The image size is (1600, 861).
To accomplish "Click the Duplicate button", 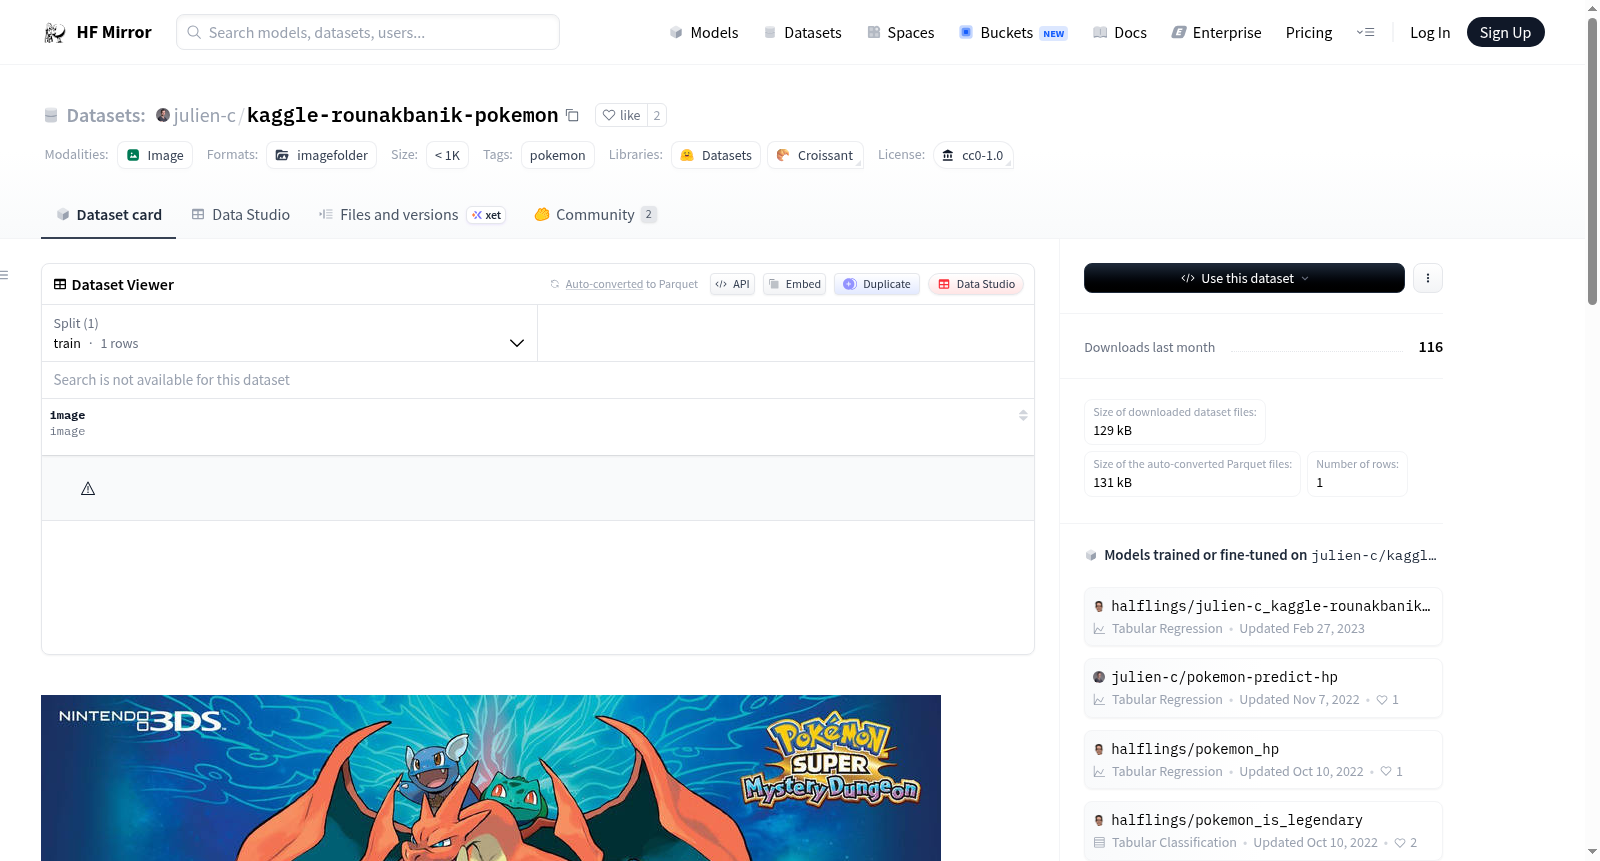I will point(877,284).
